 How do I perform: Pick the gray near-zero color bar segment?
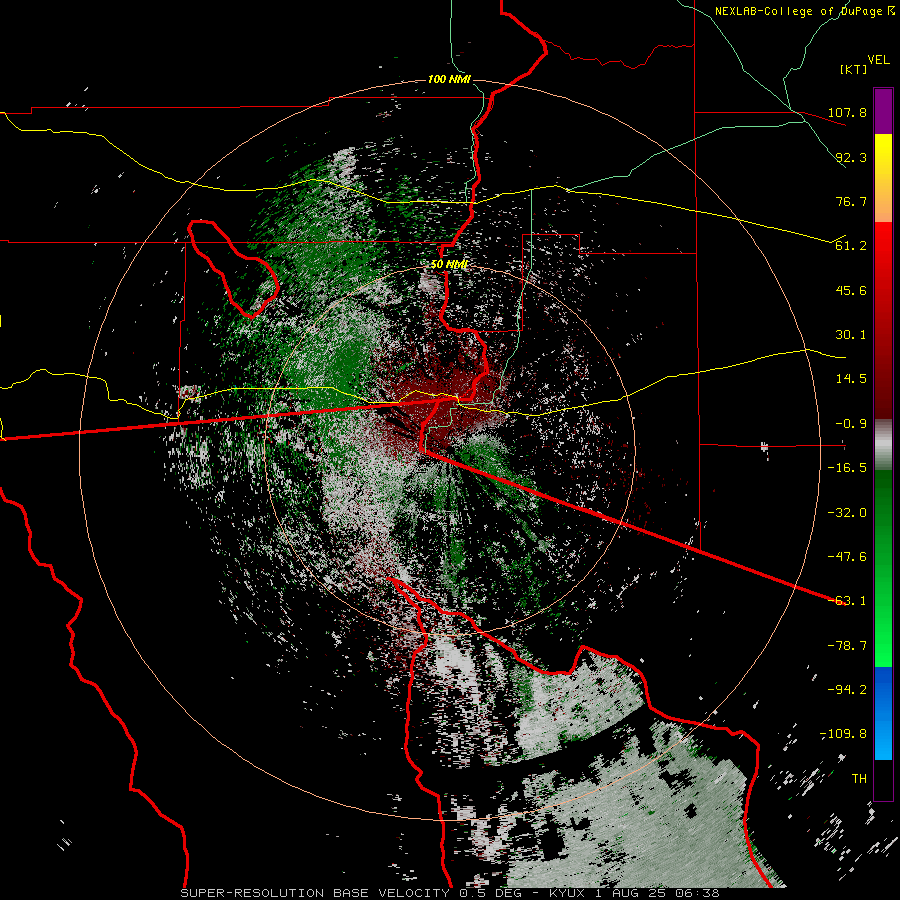tap(883, 444)
